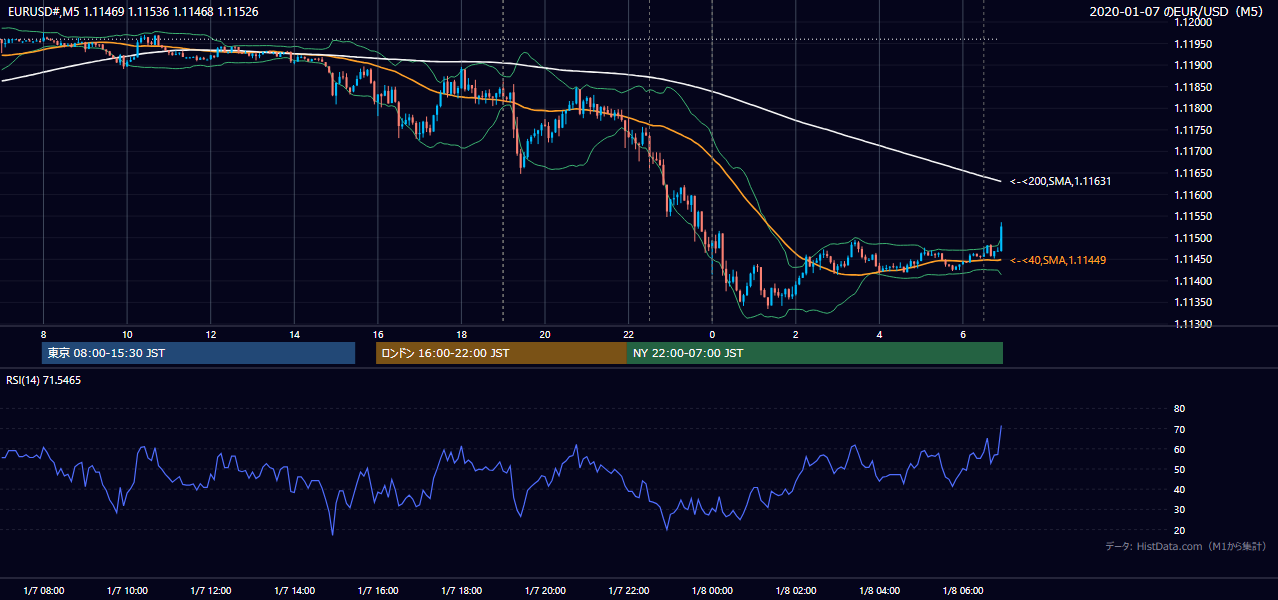Click the latest RSI peak above 70
This screenshot has height=600, width=1278.
tap(1001, 427)
